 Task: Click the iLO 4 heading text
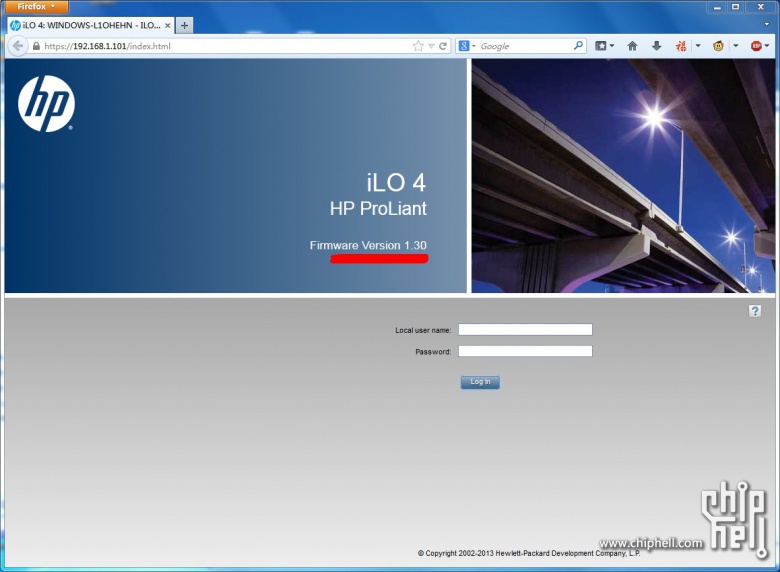coord(396,183)
